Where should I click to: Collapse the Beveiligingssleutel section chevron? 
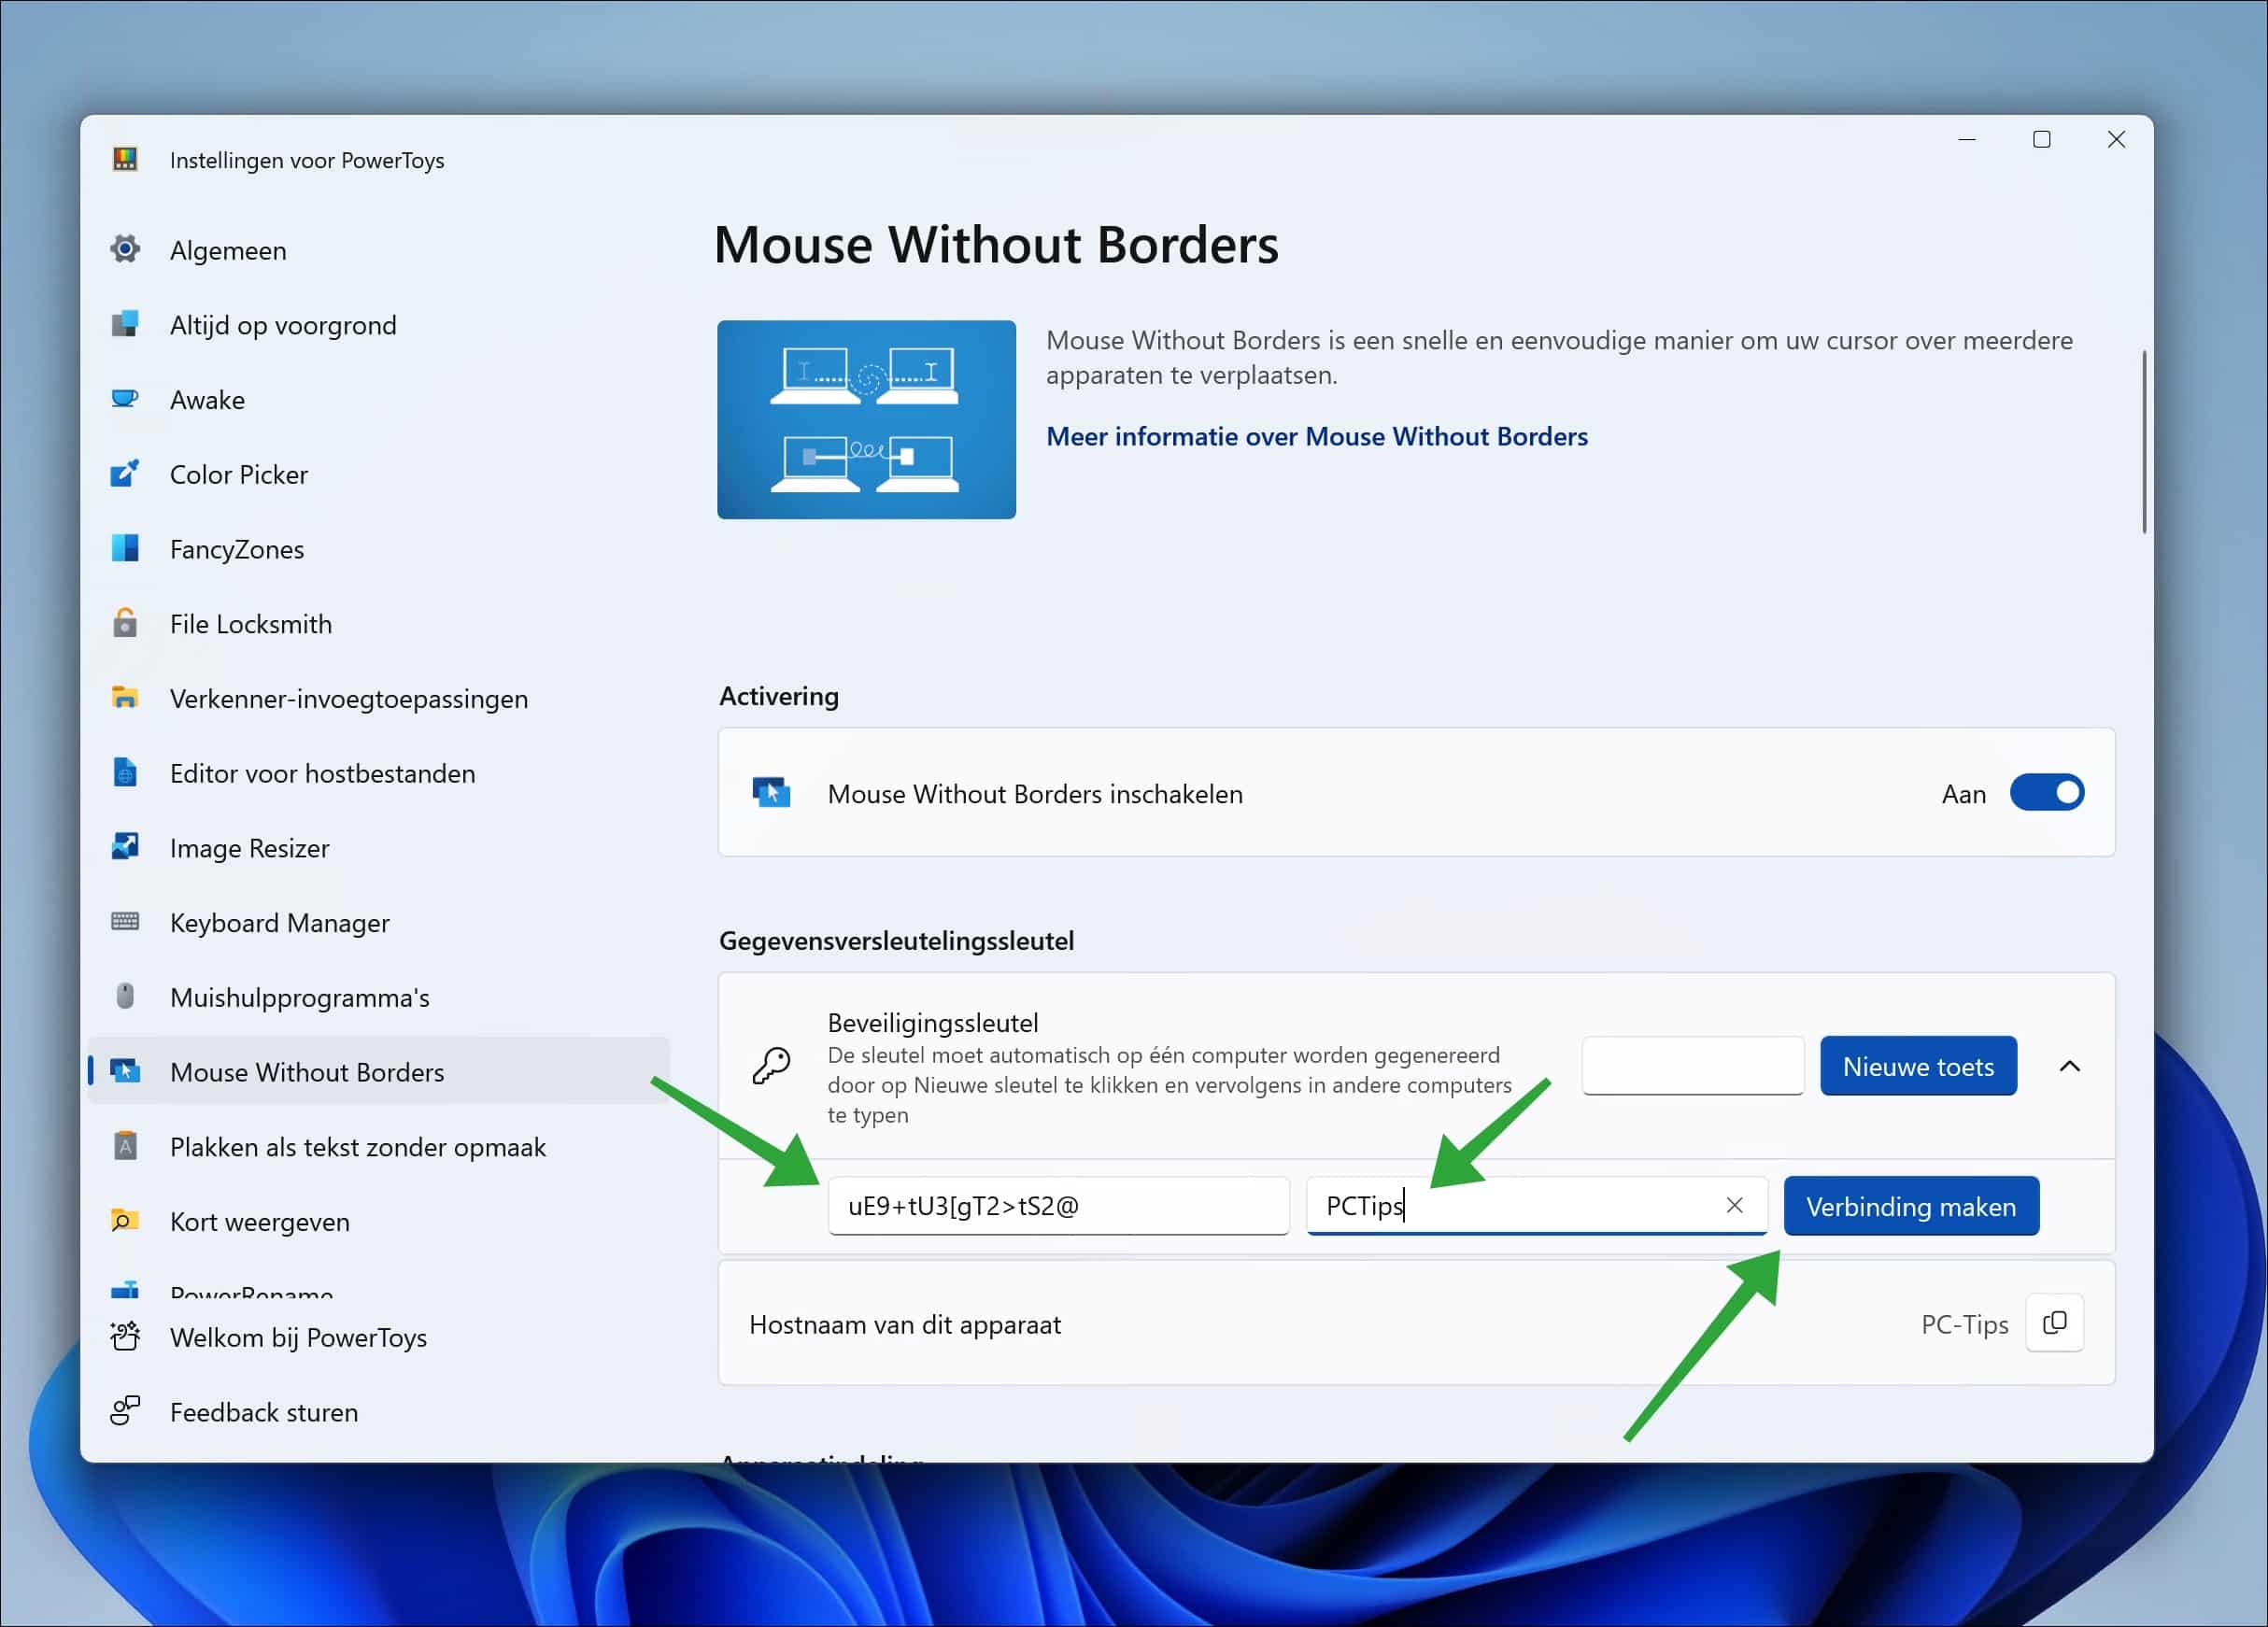tap(2069, 1066)
